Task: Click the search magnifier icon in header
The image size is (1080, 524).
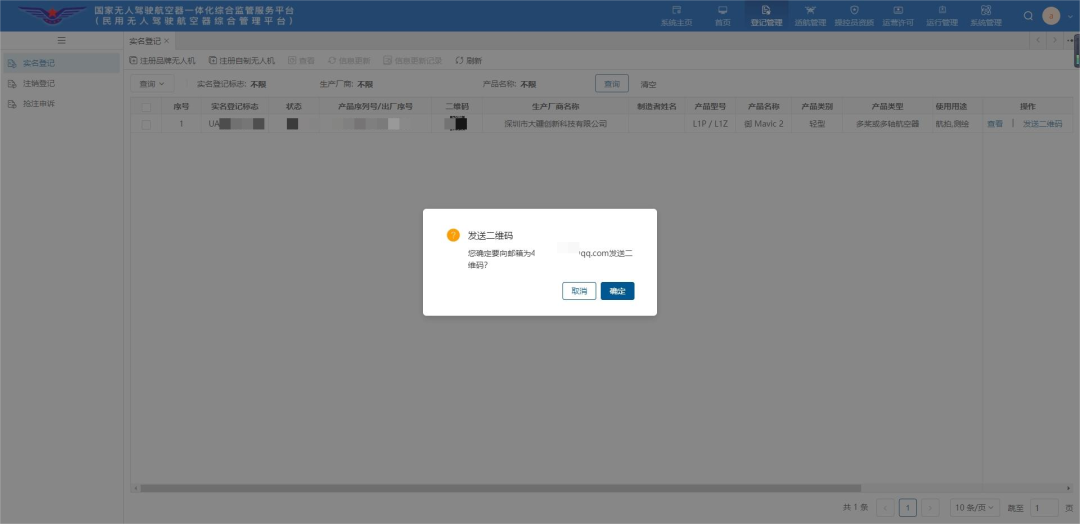Action: pyautogui.click(x=1028, y=15)
